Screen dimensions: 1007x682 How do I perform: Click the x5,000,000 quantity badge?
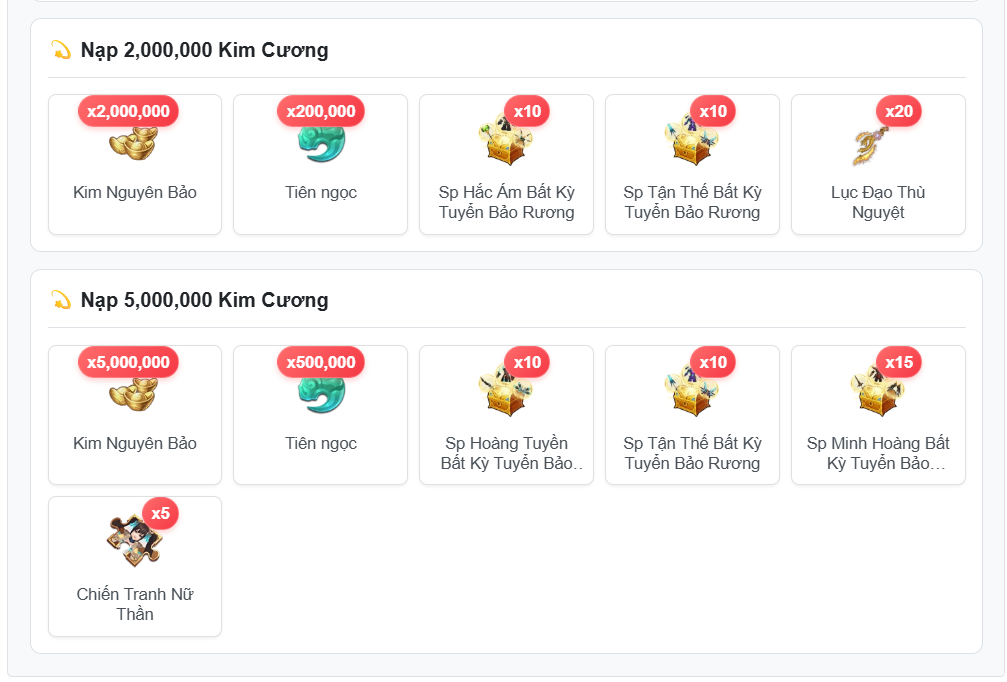pyautogui.click(x=128, y=362)
